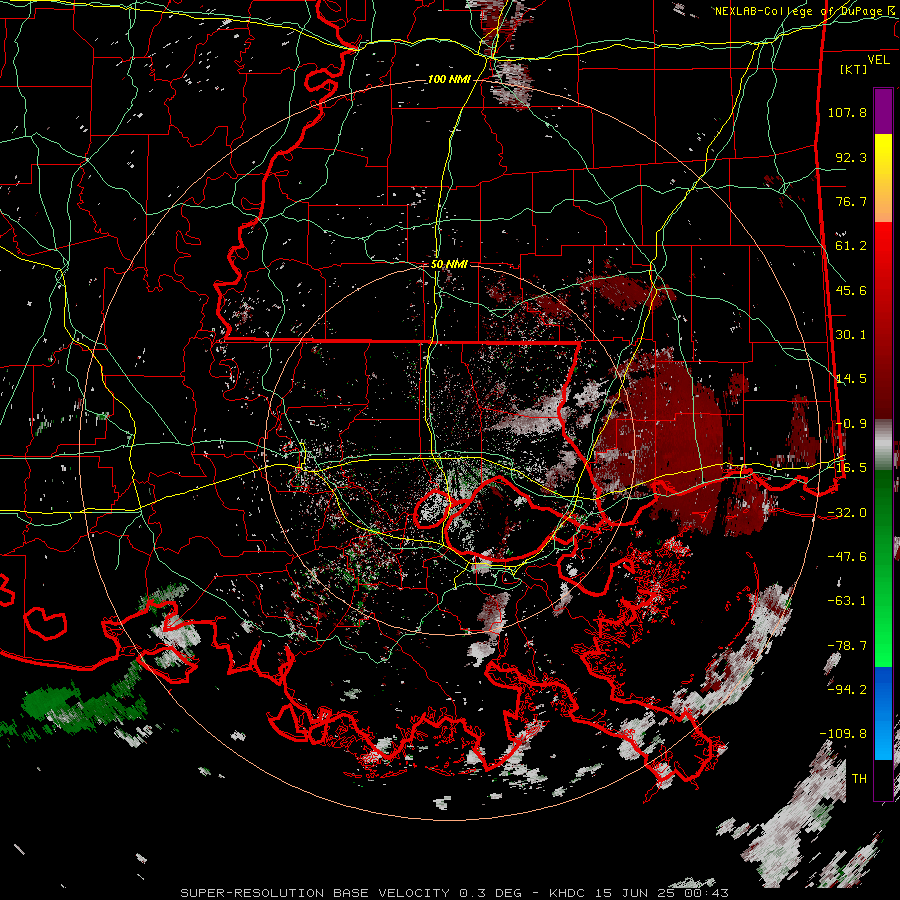Image resolution: width=900 pixels, height=900 pixels.
Task: Select the -47.6 velocity scale value
Action: click(x=847, y=557)
